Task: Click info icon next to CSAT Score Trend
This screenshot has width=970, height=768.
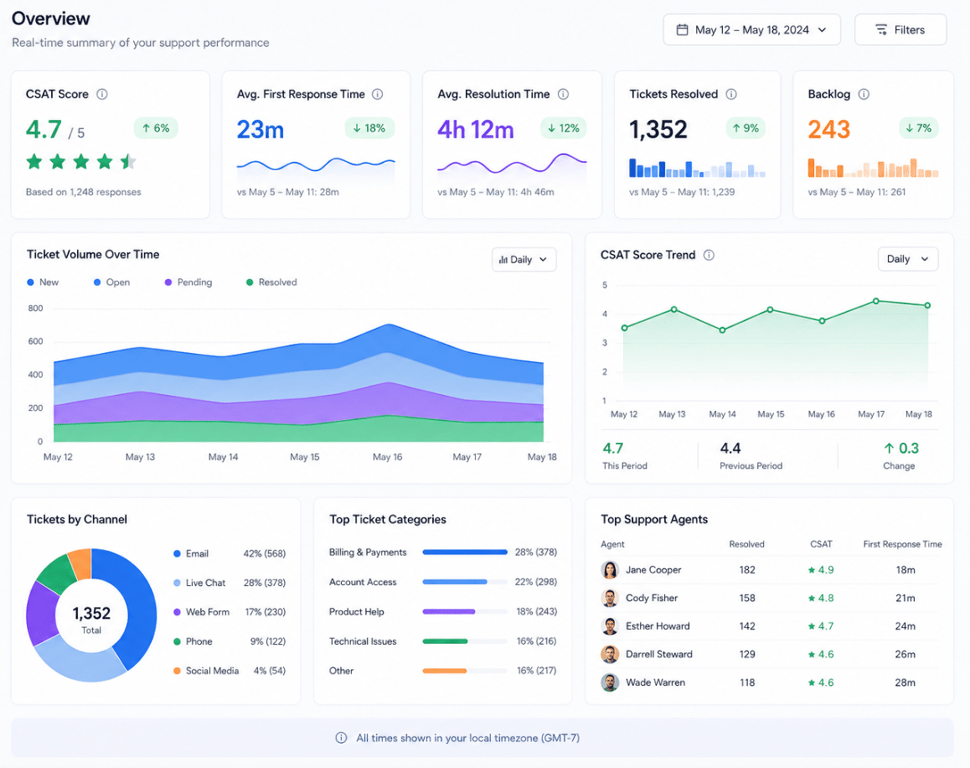Action: 709,255
